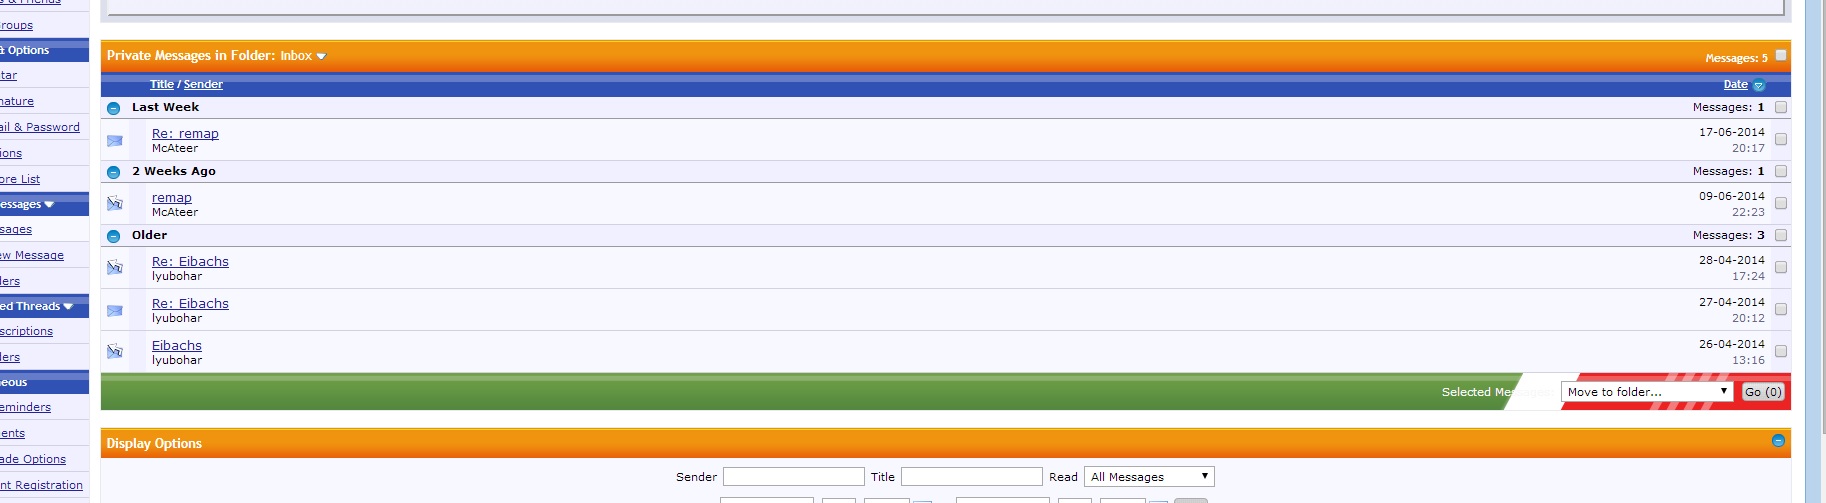1826x503 pixels.
Task: Check the select-all messages checkbox in header
Action: click(1781, 55)
